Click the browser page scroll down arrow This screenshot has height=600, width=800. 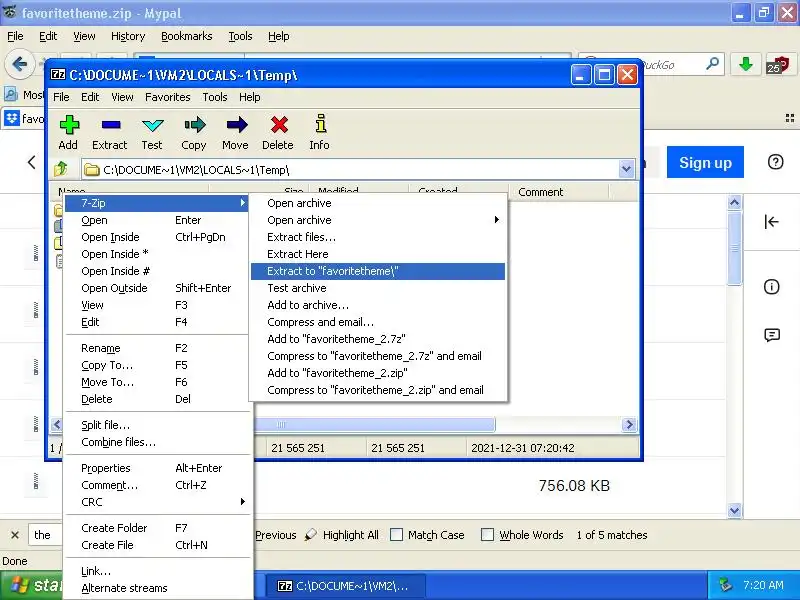click(x=734, y=510)
